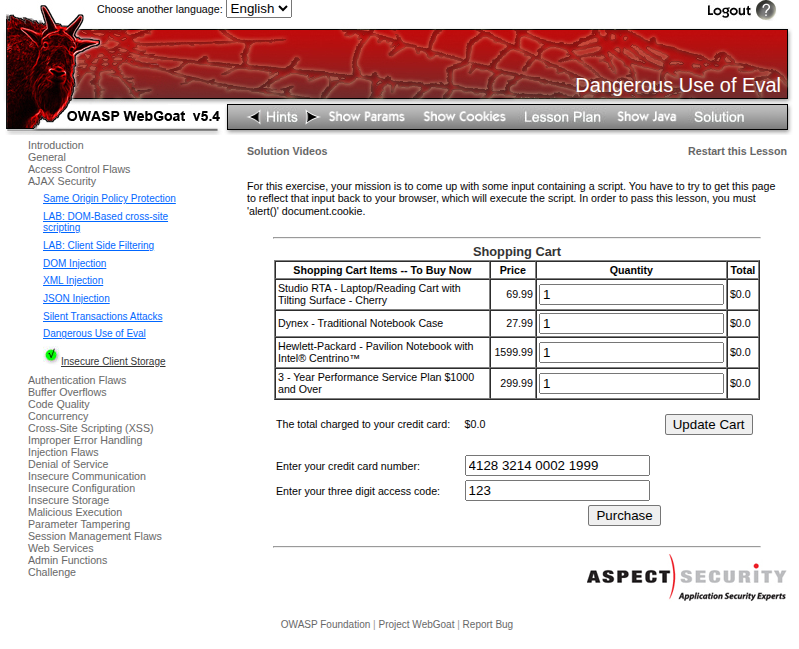Open the language selection dropdown
Image resolution: width=799 pixels, height=649 pixels.
click(259, 9)
